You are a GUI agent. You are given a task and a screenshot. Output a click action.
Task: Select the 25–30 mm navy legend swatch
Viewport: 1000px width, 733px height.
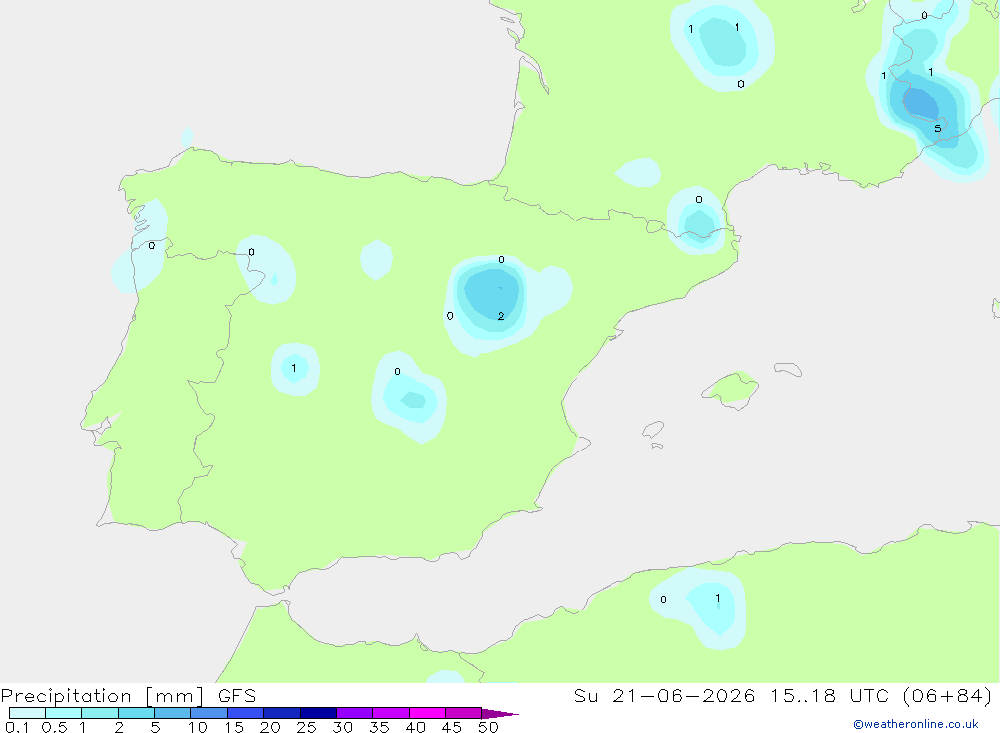[318, 713]
